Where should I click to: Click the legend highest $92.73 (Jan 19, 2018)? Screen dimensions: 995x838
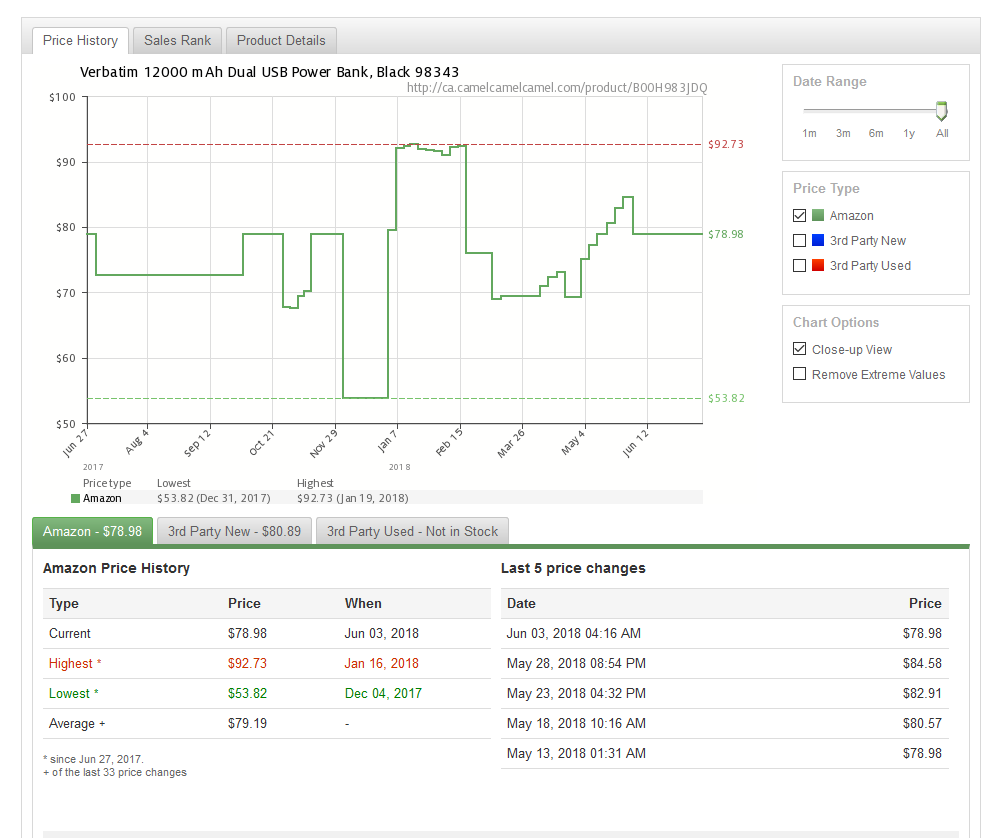pos(353,499)
